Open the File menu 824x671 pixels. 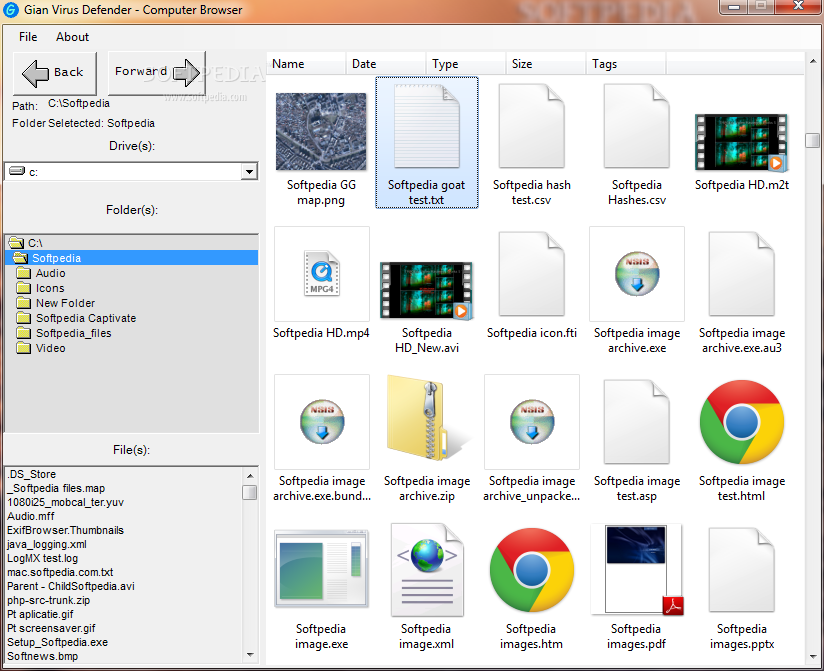pos(28,37)
